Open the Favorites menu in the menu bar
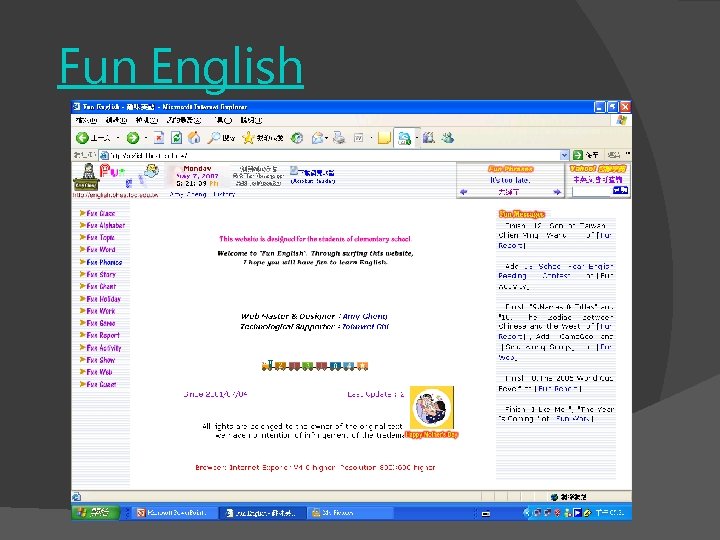The image size is (720, 540). tap(184, 120)
